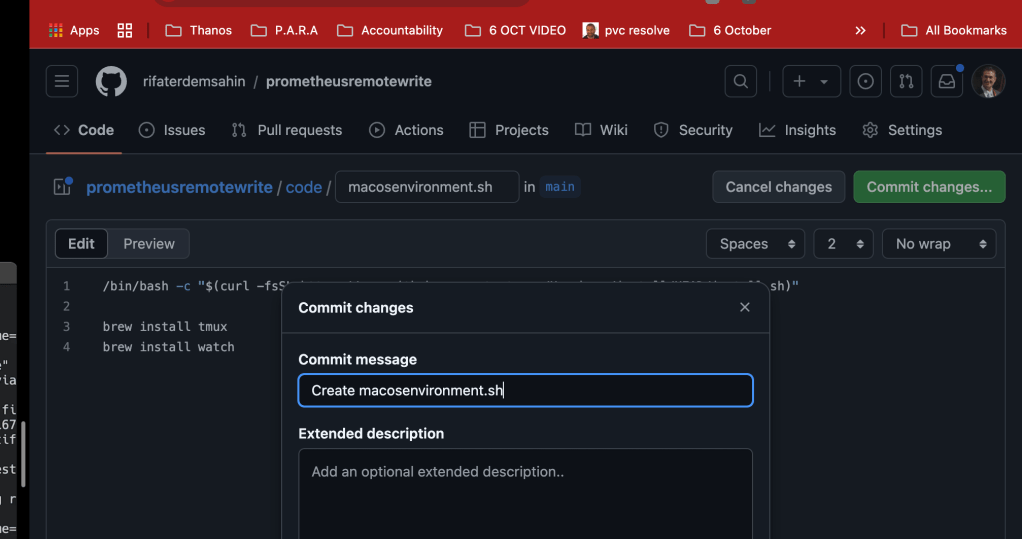Switch to the Projects tab
Image resolution: width=1022 pixels, height=539 pixels.
(x=509, y=130)
